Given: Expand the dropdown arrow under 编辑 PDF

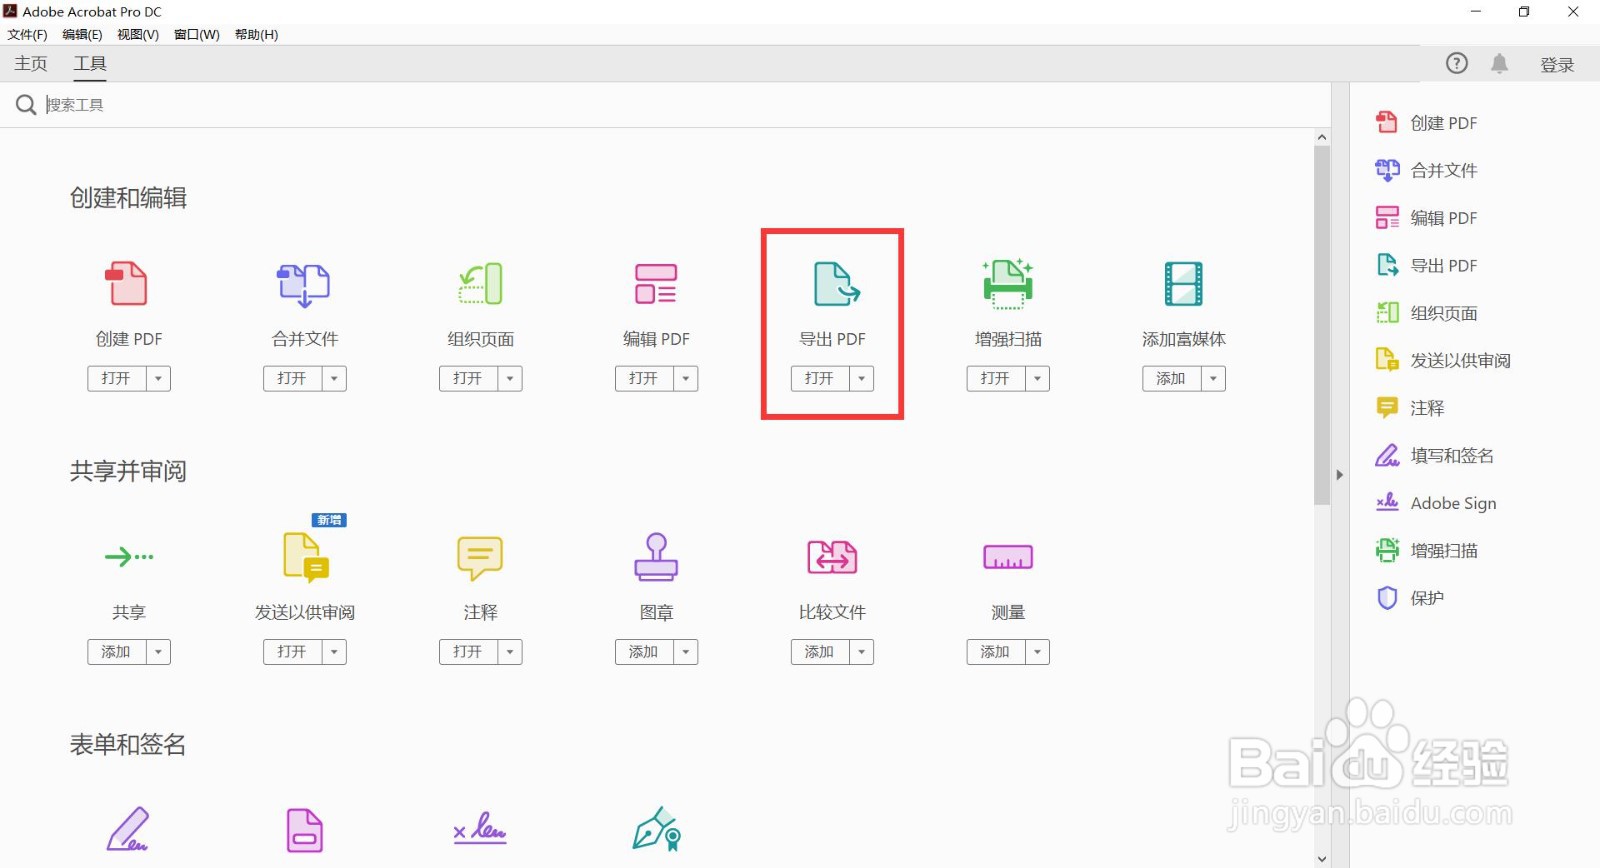Looking at the screenshot, I should [686, 379].
